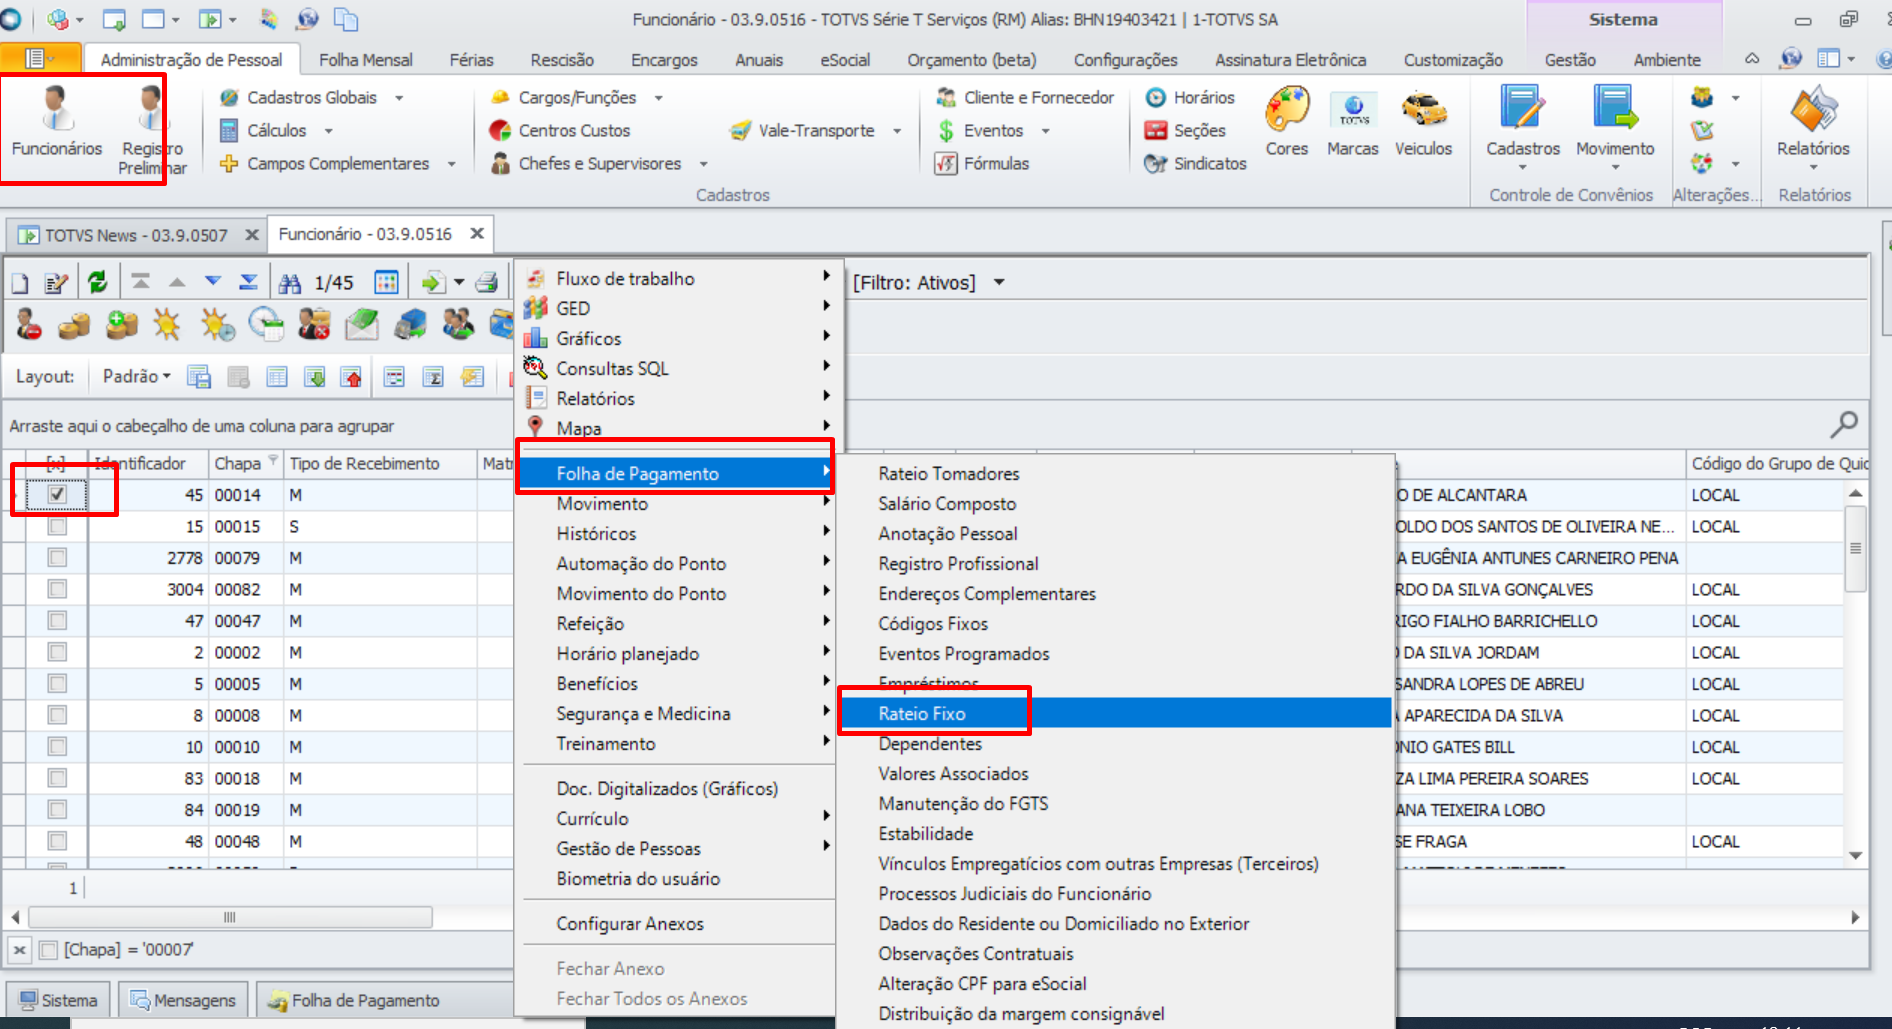This screenshot has height=1029, width=1892.
Task: Click the Chapa column filter icon
Action: [272, 460]
